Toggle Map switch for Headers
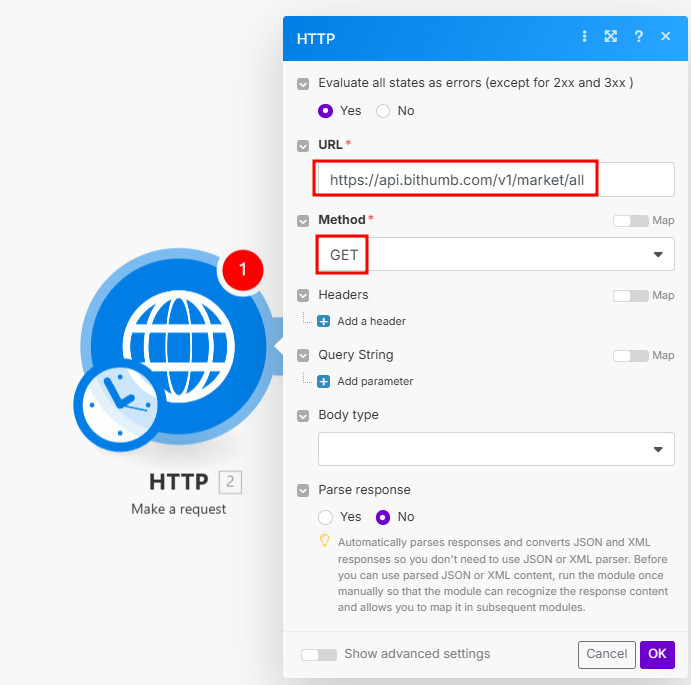The image size is (691, 685). (x=631, y=296)
